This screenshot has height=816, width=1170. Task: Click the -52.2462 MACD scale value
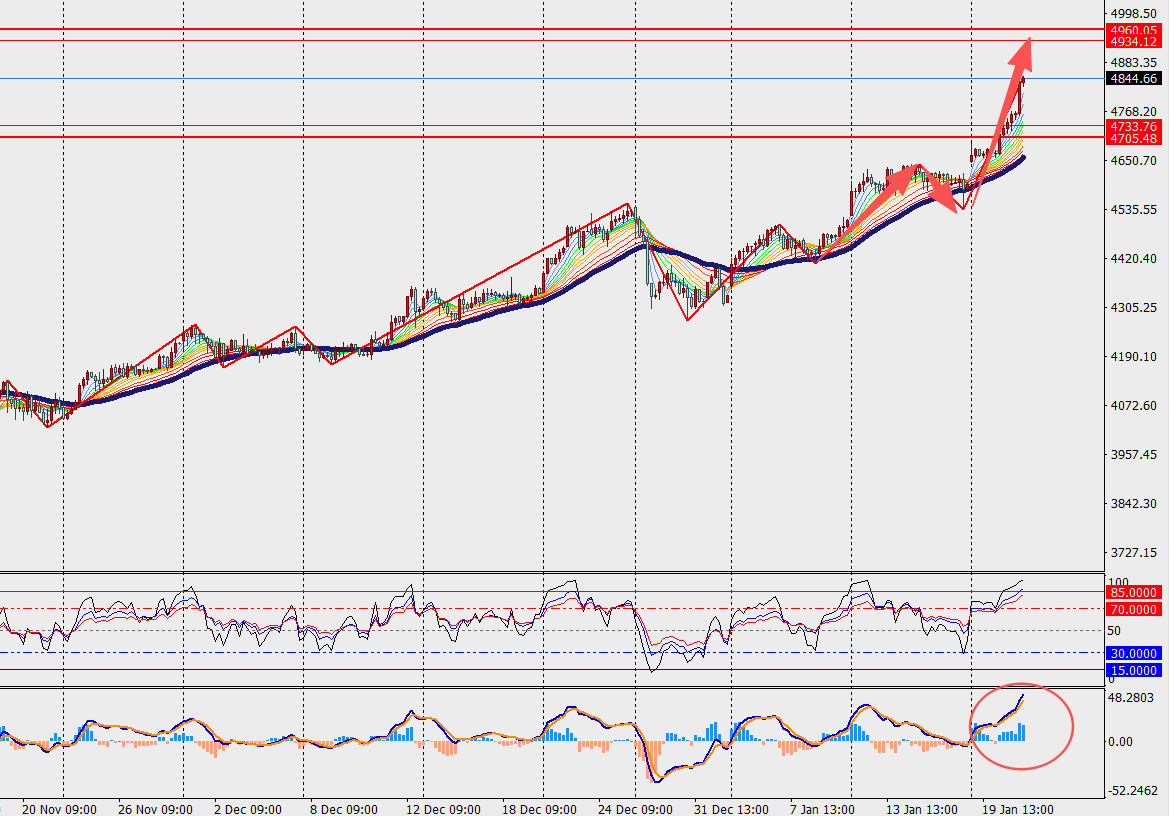coord(1133,790)
